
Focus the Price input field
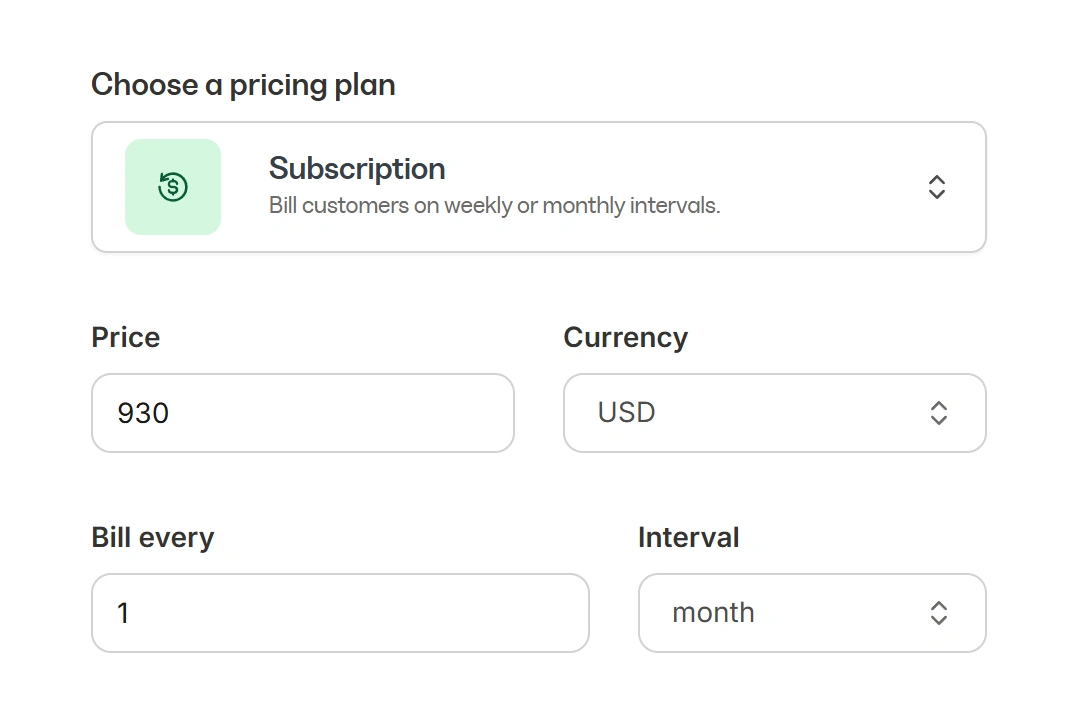303,413
